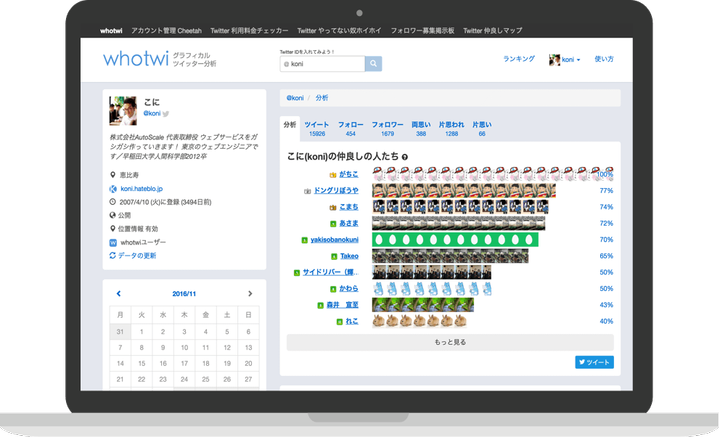The height and width of the screenshot is (437, 720).
Task: Click the 72% value for あさま
Action: pos(606,224)
